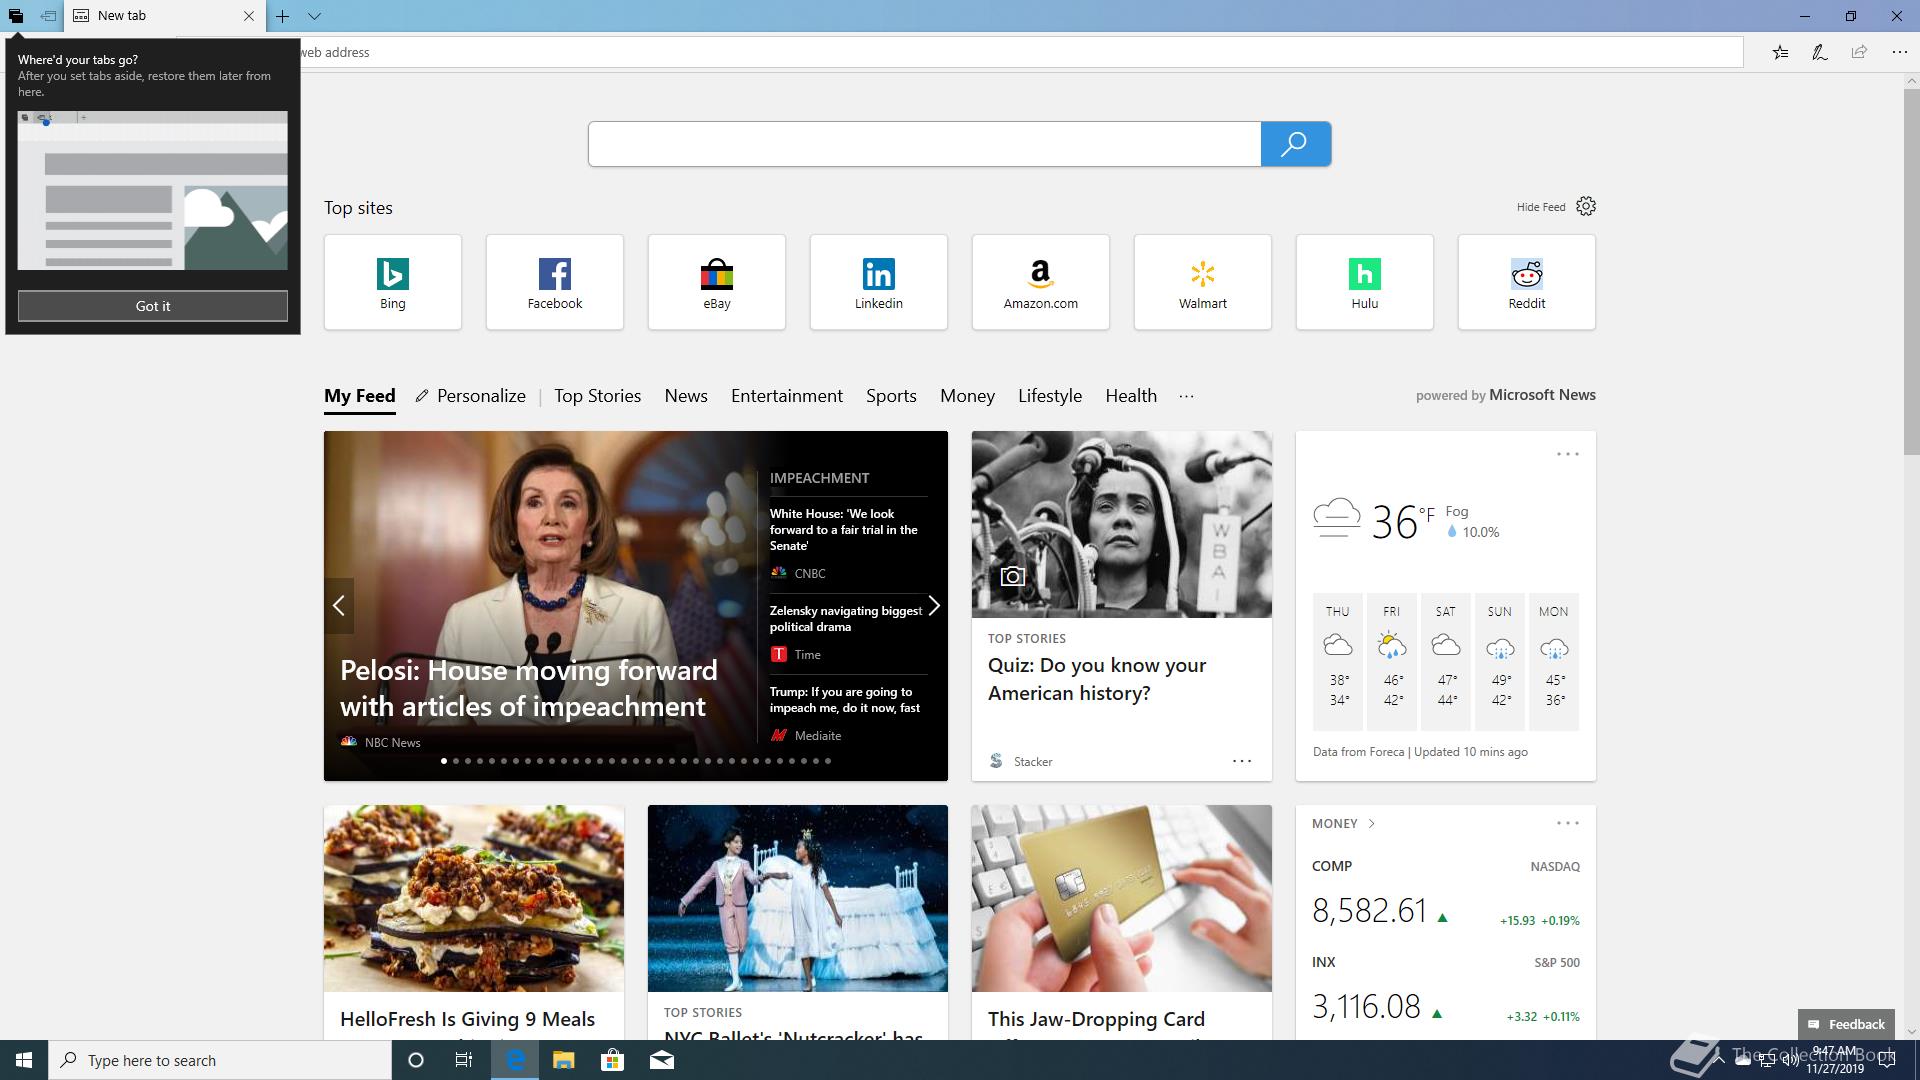Switch to the Health tab

[x=1131, y=396]
